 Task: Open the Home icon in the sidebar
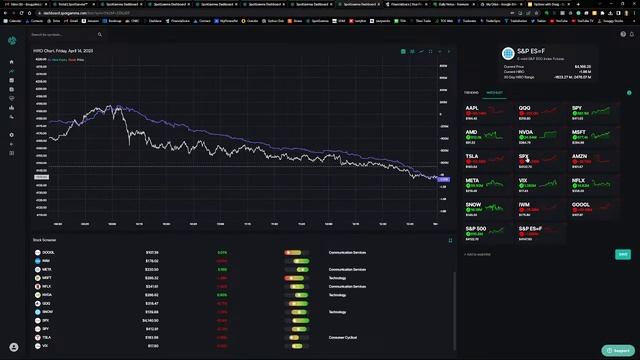point(11,62)
